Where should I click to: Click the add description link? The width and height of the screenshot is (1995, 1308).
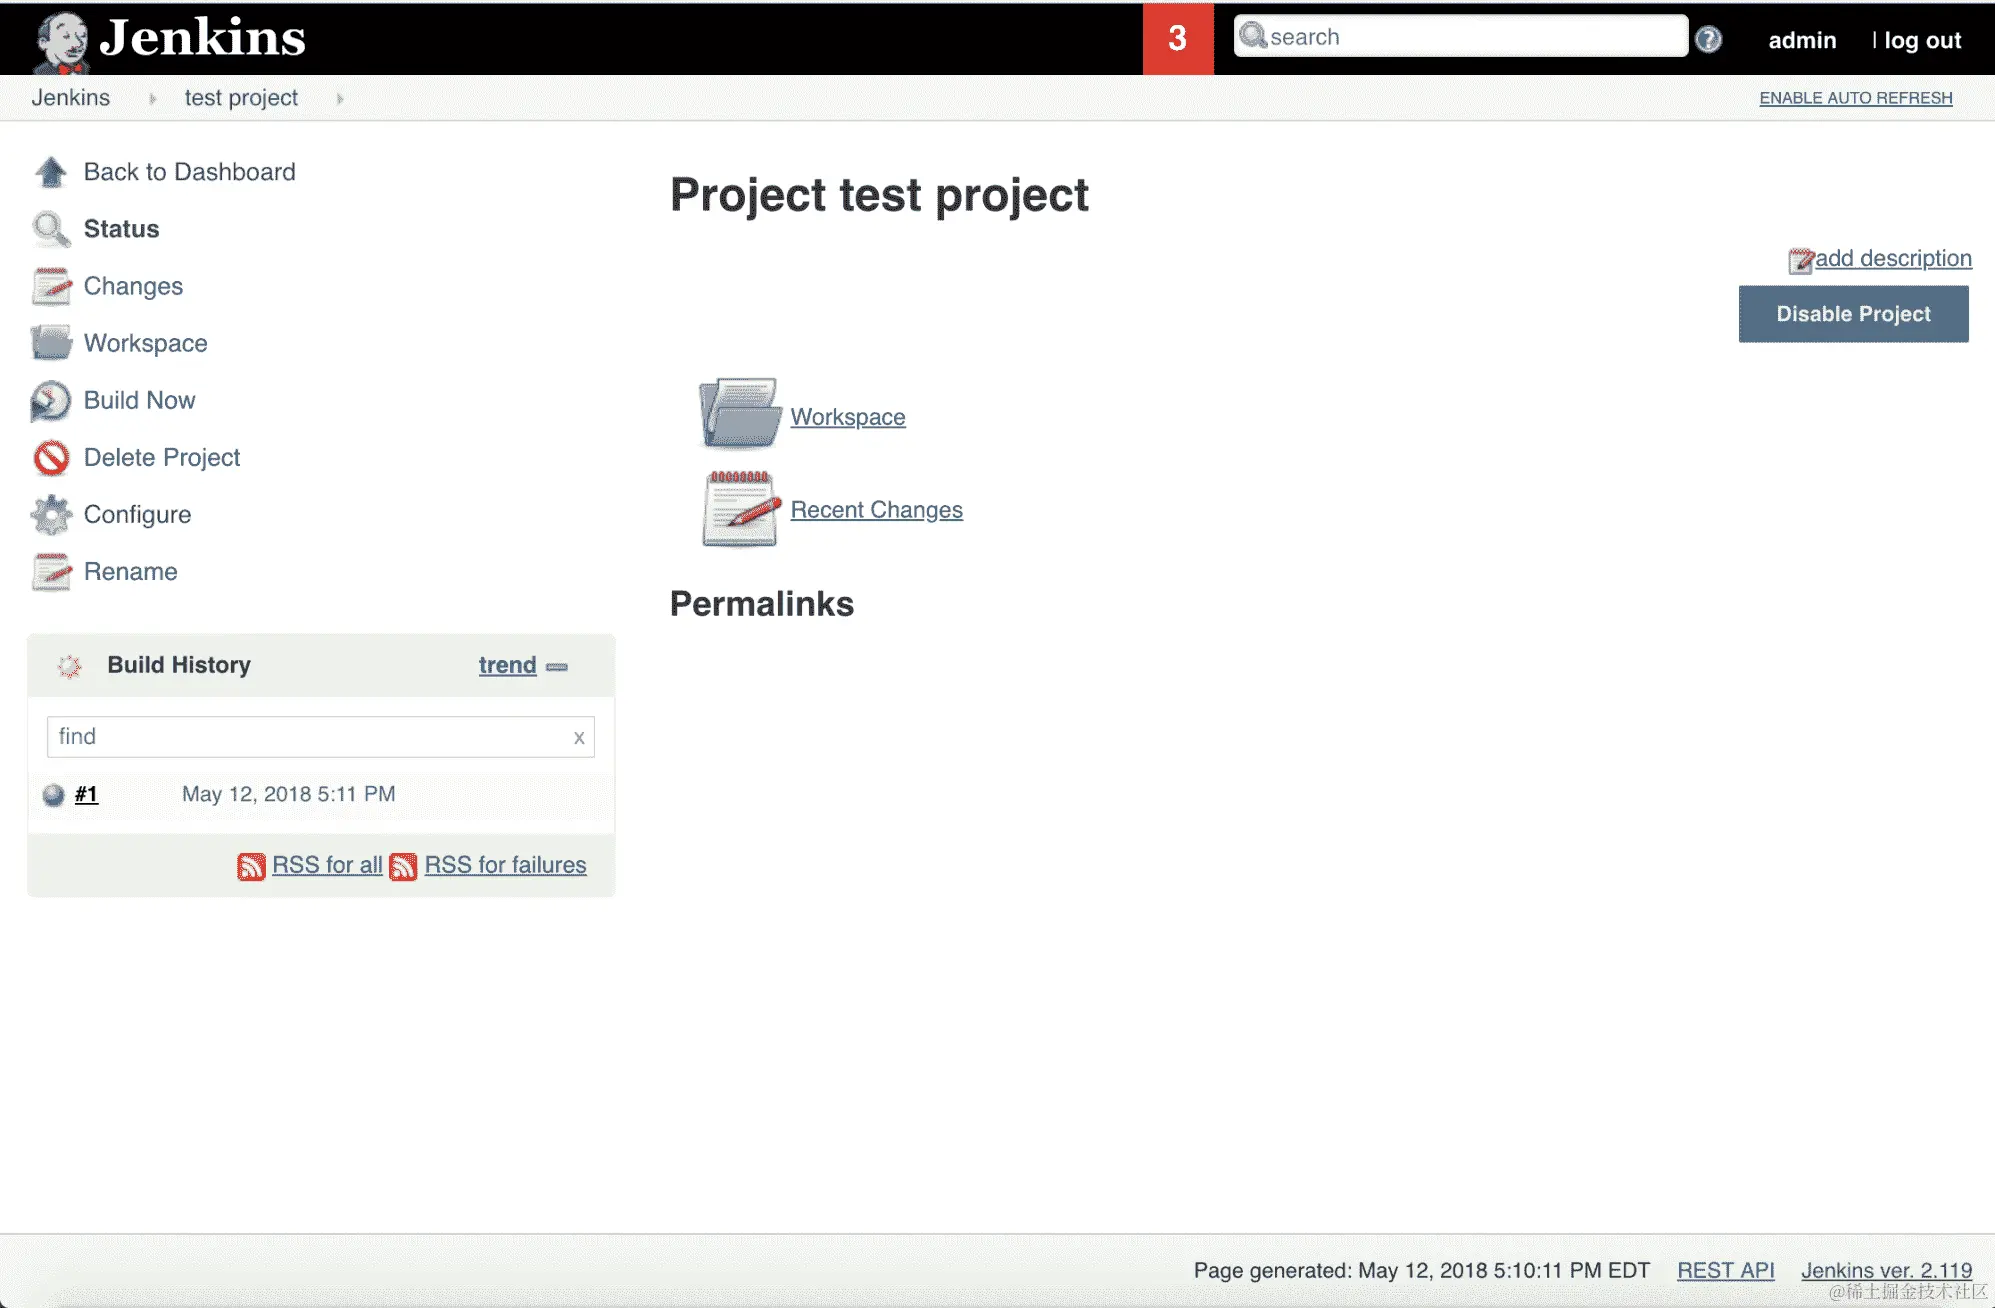pos(1892,258)
